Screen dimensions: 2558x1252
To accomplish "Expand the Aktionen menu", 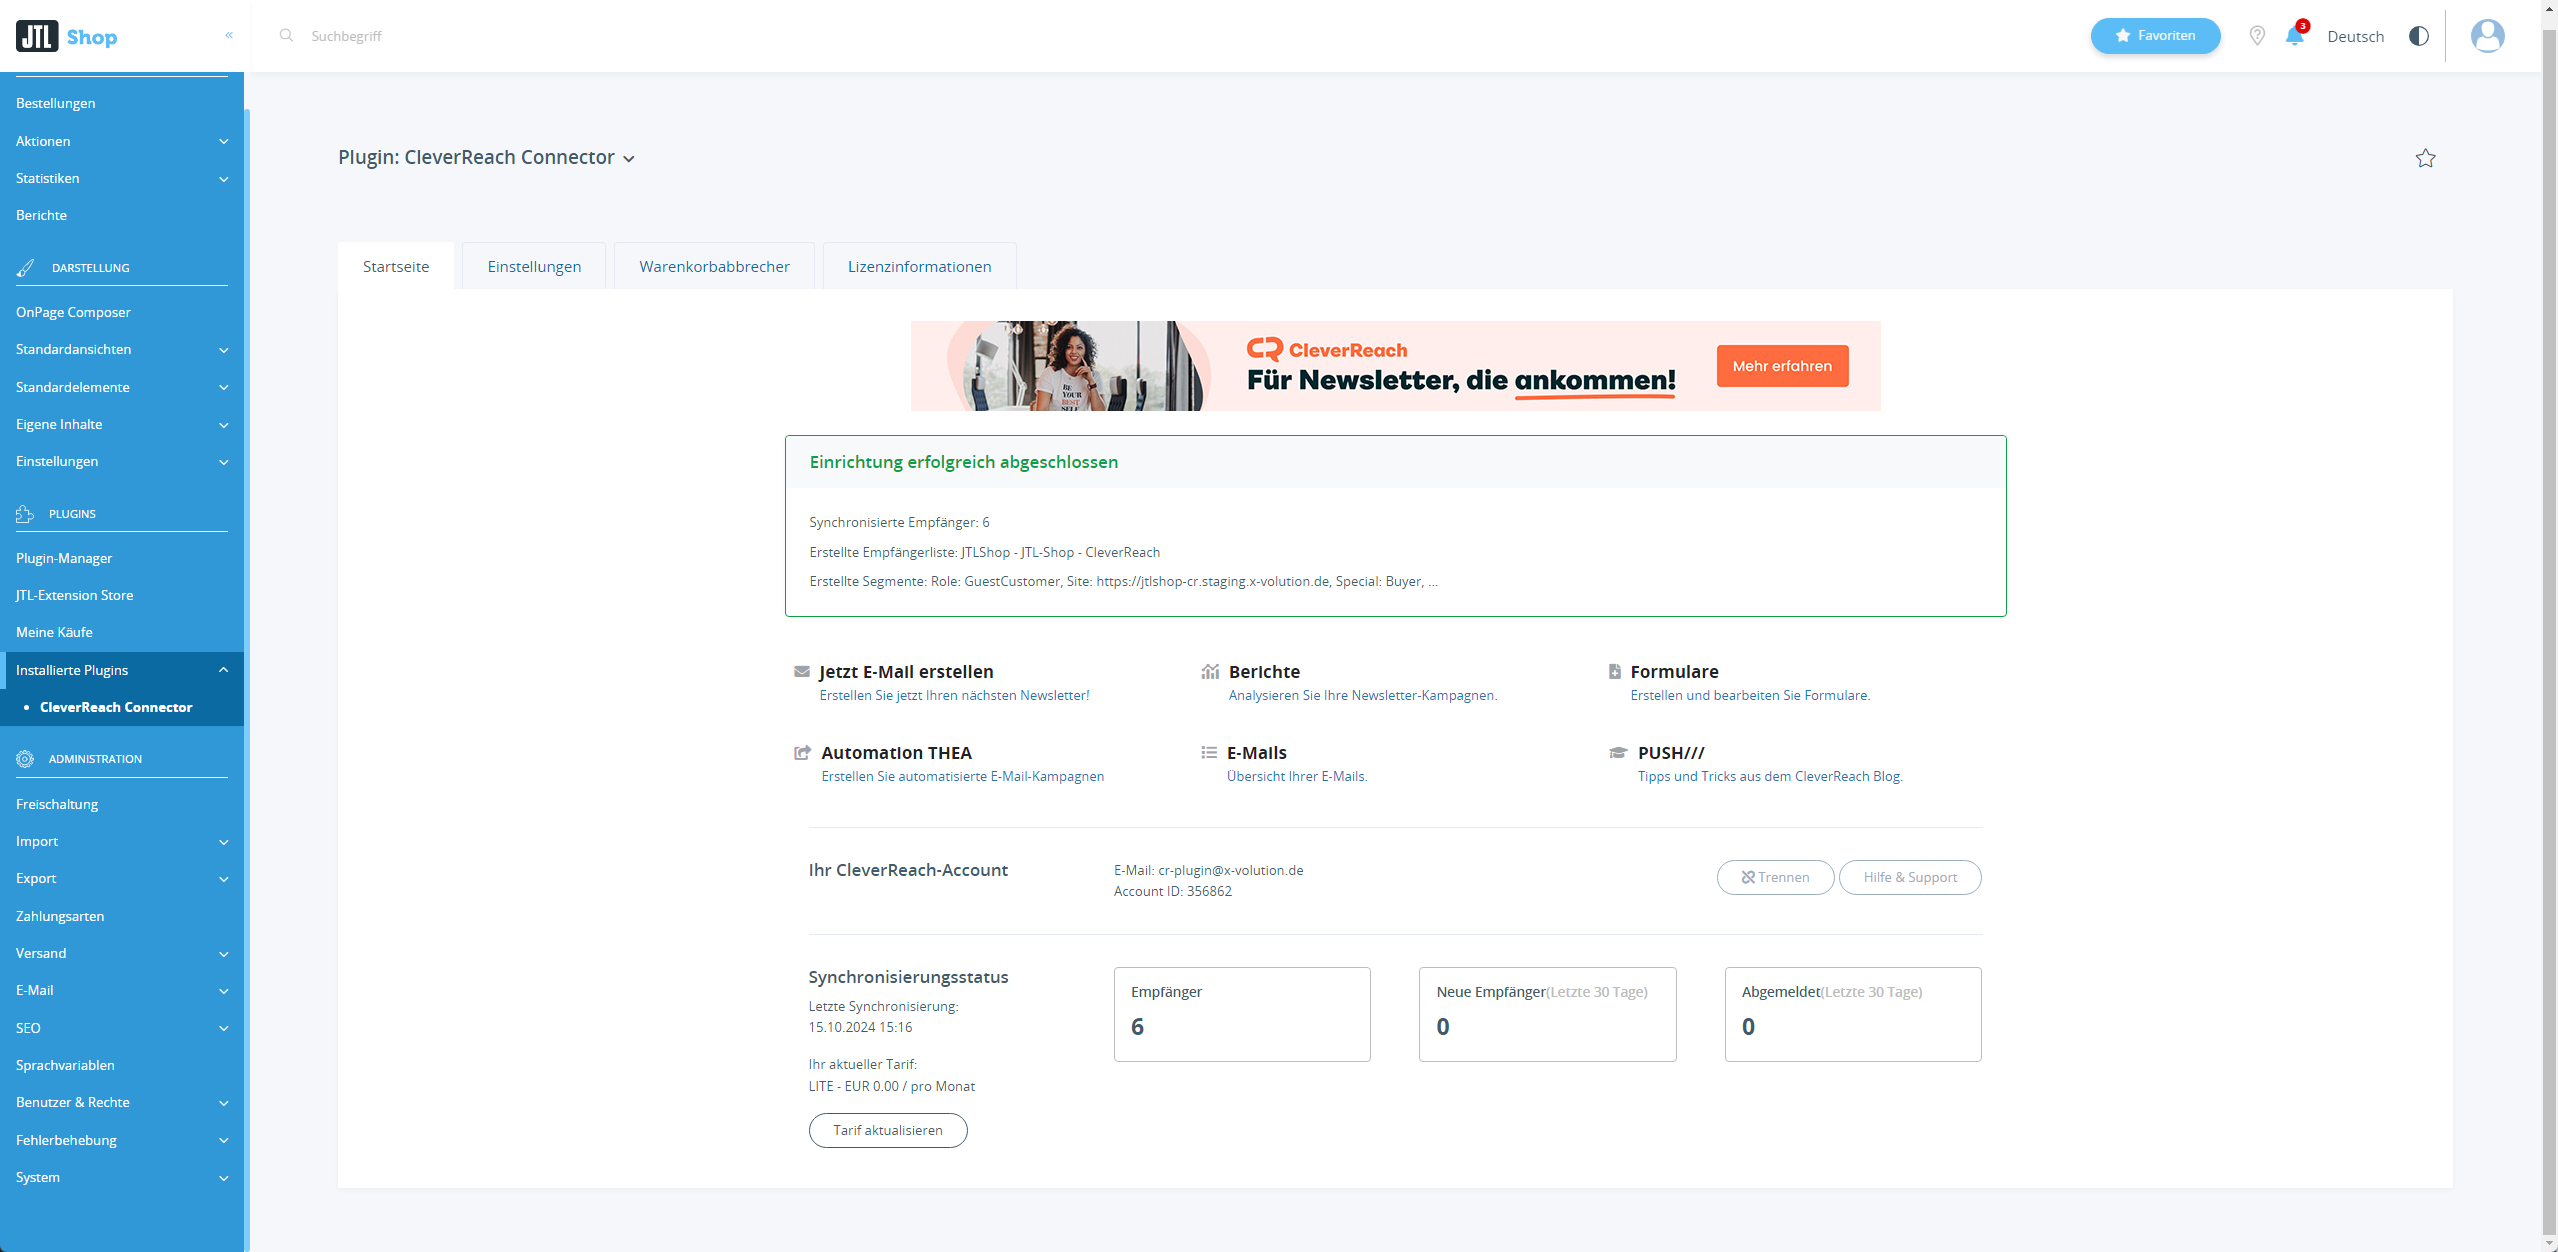I will click(x=122, y=141).
